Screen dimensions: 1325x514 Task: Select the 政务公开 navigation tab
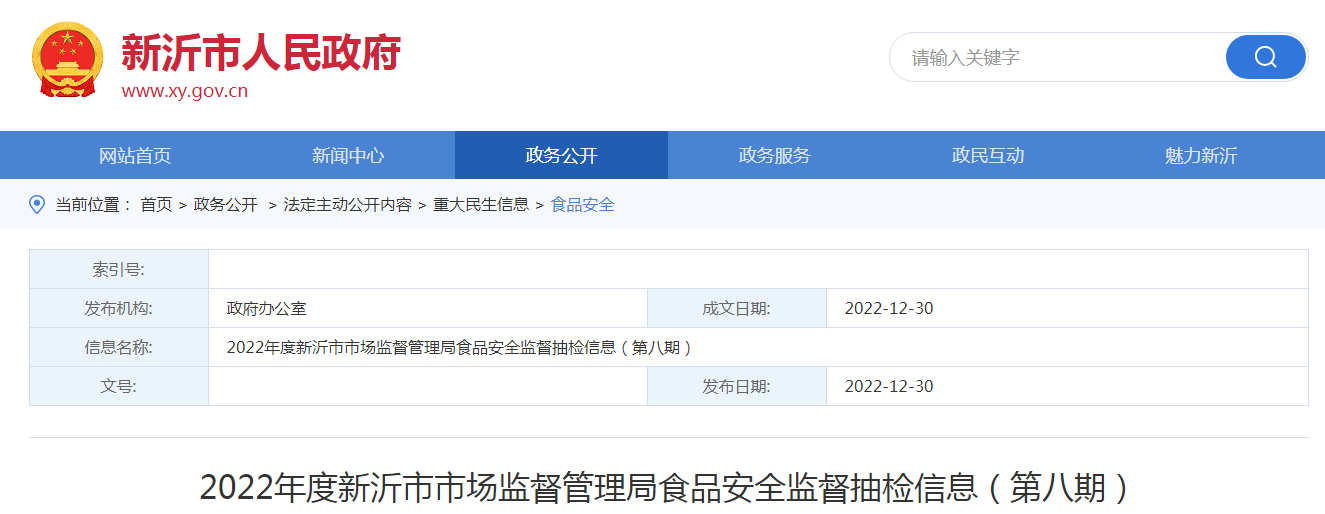tap(561, 155)
